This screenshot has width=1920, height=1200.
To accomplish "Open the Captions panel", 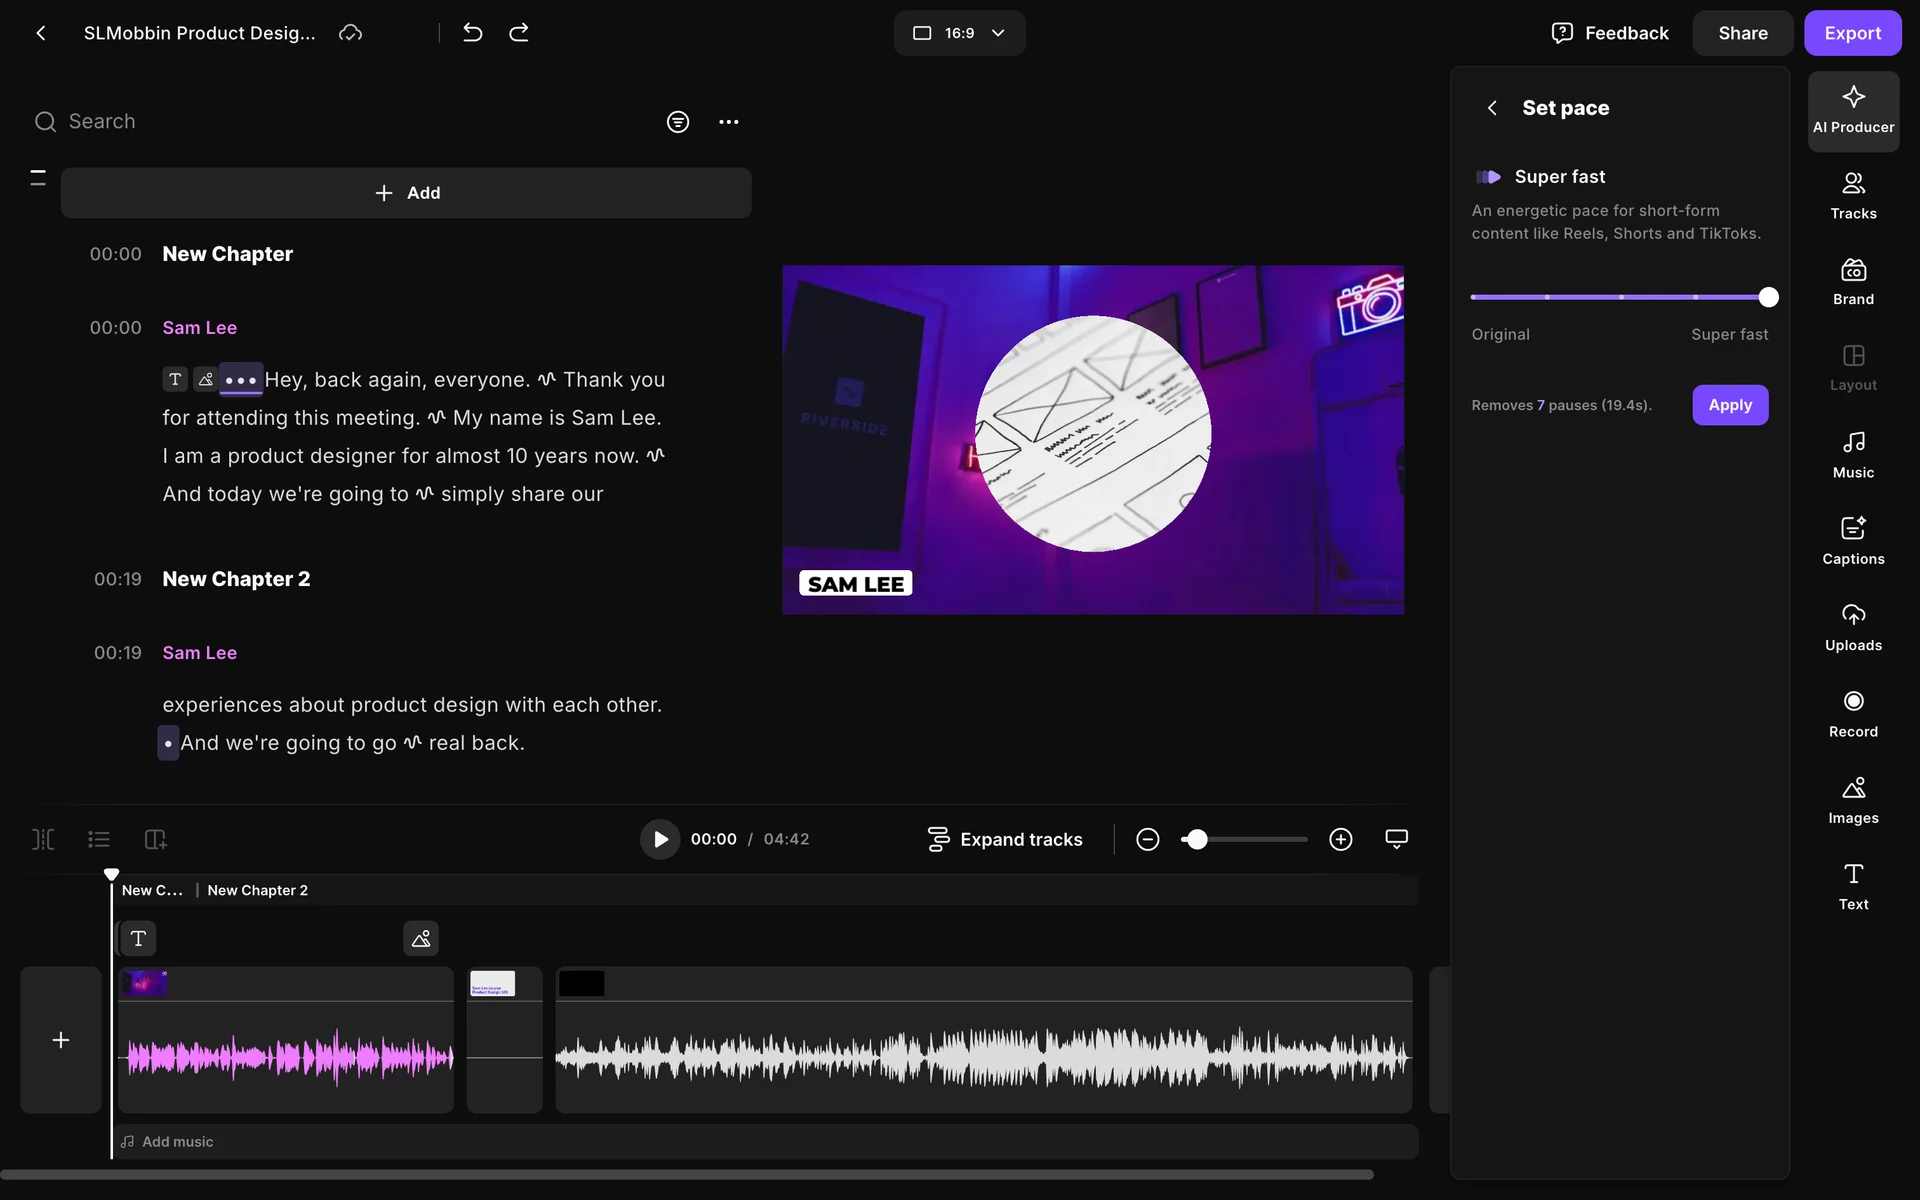I will [x=1853, y=541].
